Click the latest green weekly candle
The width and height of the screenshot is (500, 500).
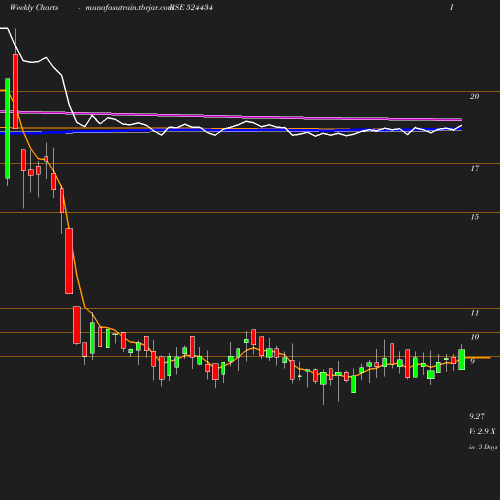click(x=462, y=359)
